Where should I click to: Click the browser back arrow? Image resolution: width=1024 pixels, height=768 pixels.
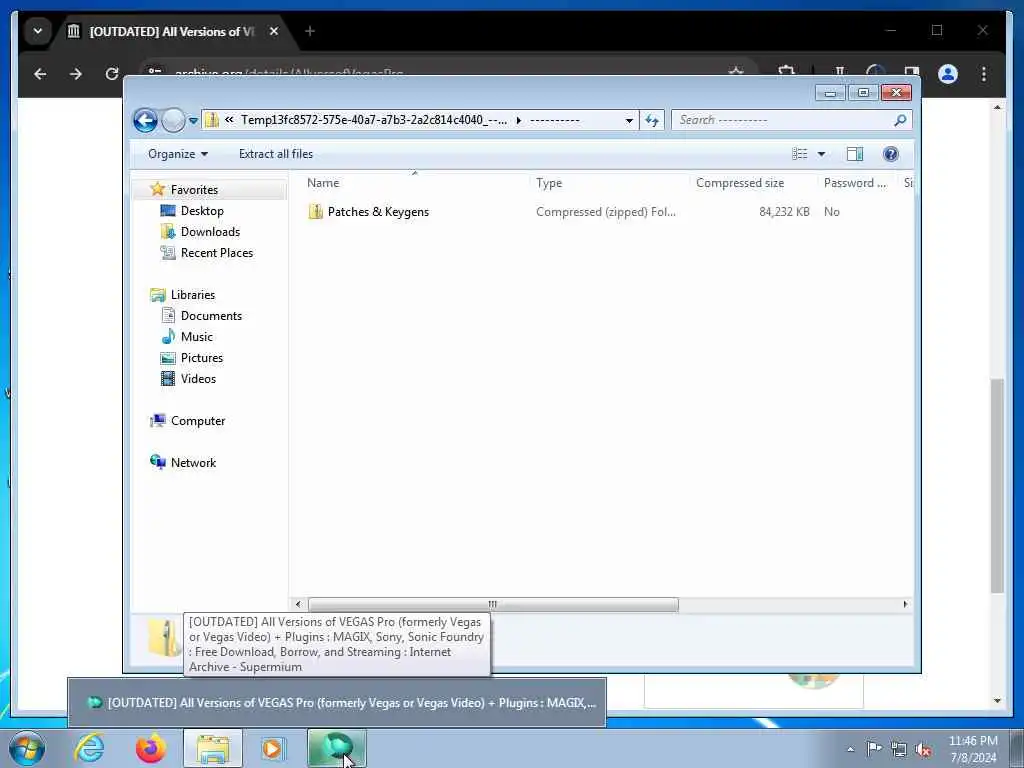click(x=40, y=74)
